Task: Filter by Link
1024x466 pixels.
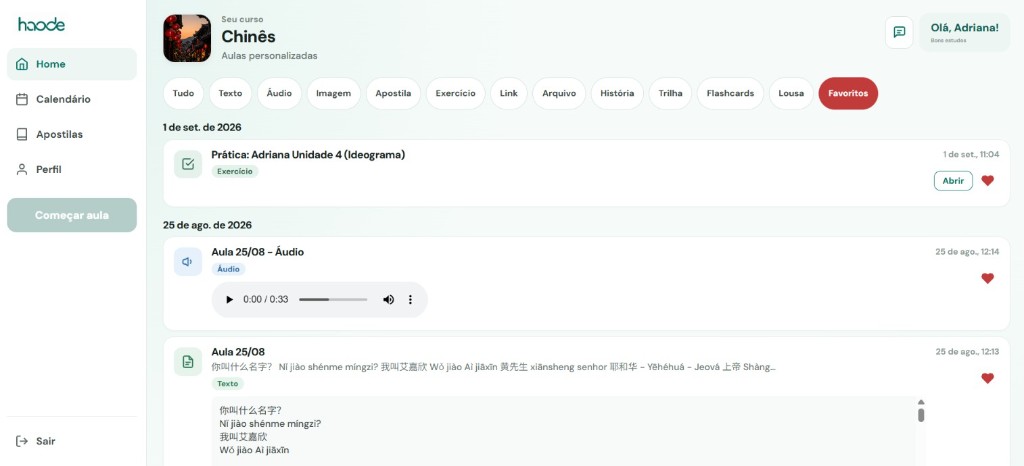Action: click(x=509, y=93)
